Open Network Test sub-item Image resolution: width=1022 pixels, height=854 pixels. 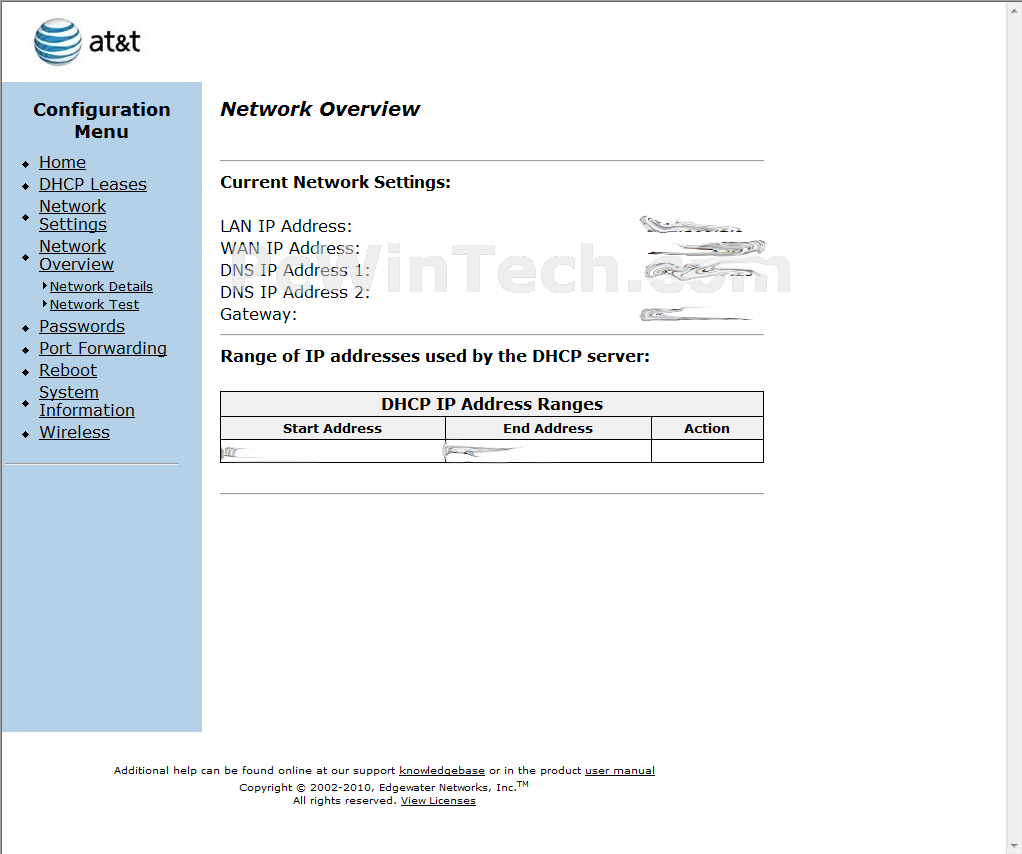pyautogui.click(x=95, y=304)
